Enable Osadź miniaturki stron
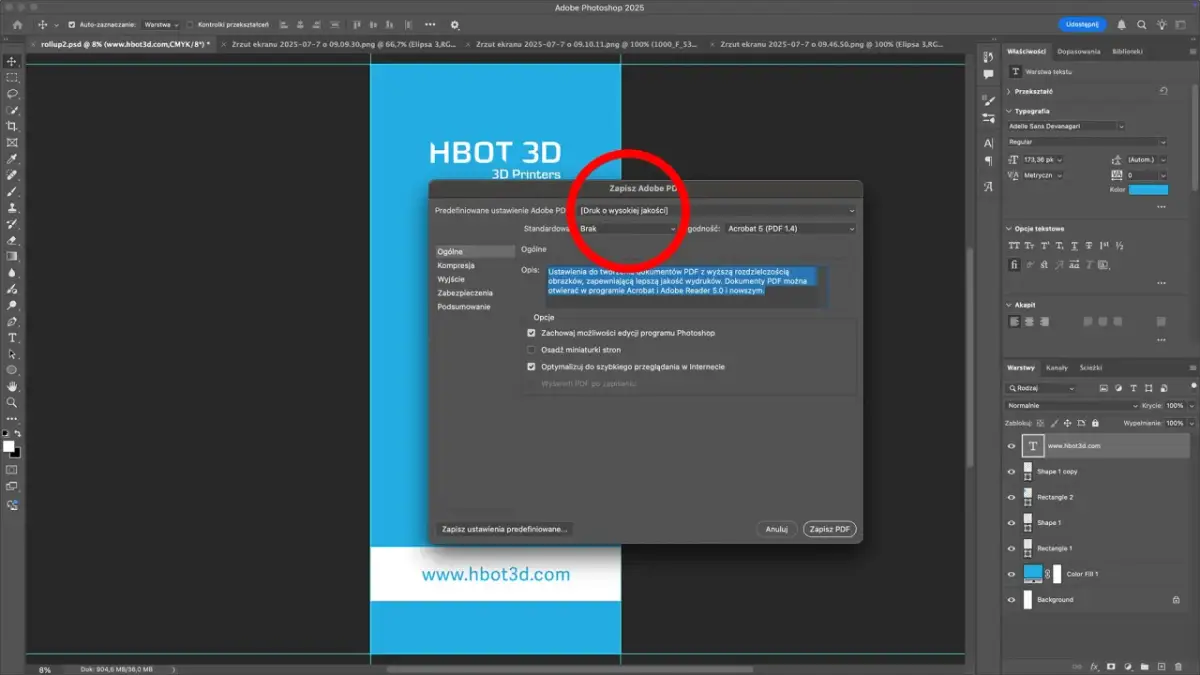 click(531, 350)
